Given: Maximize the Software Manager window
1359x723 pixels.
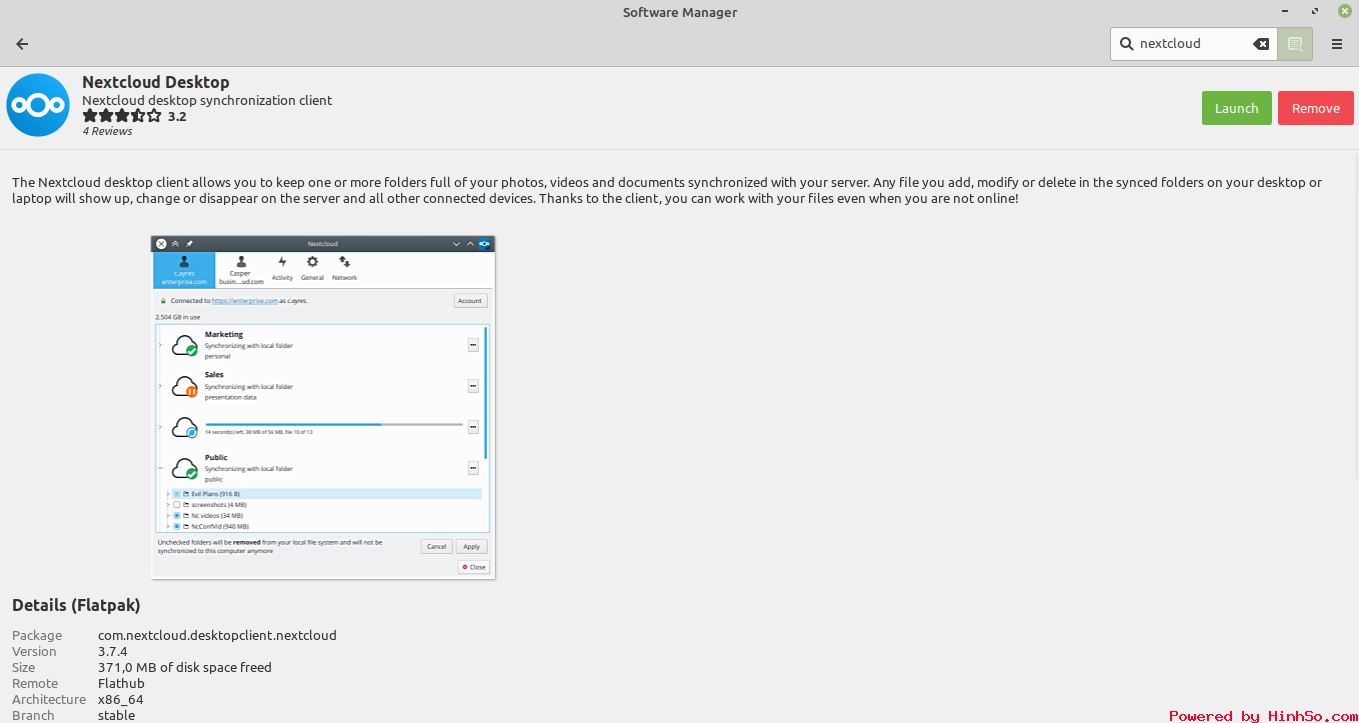Looking at the screenshot, I should 1315,12.
